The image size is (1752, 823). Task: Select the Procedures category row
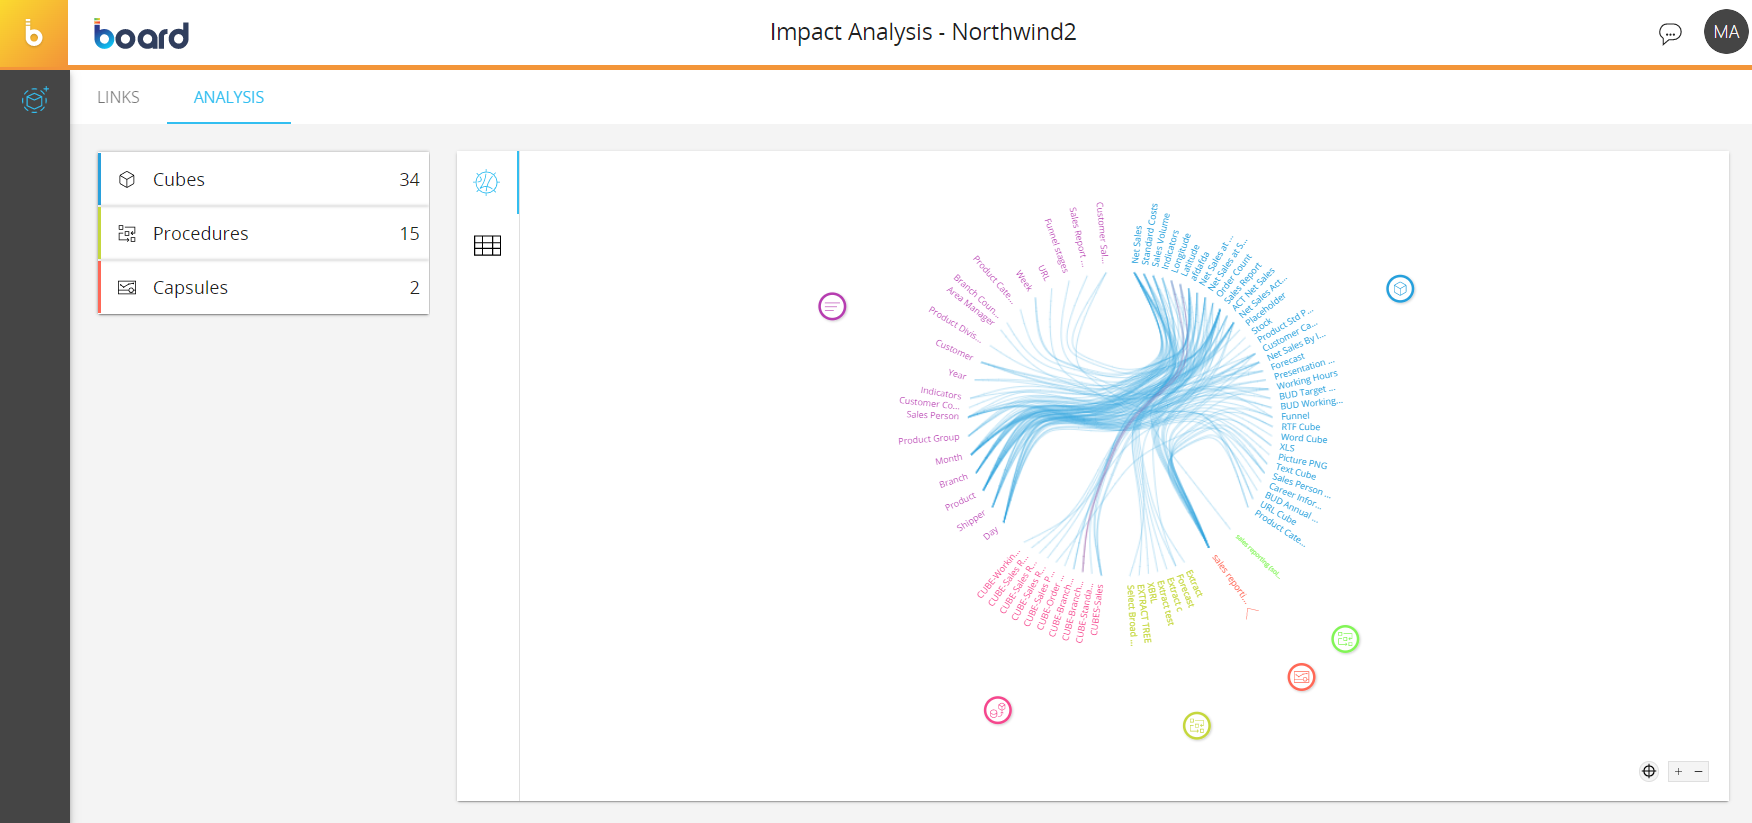coord(264,233)
